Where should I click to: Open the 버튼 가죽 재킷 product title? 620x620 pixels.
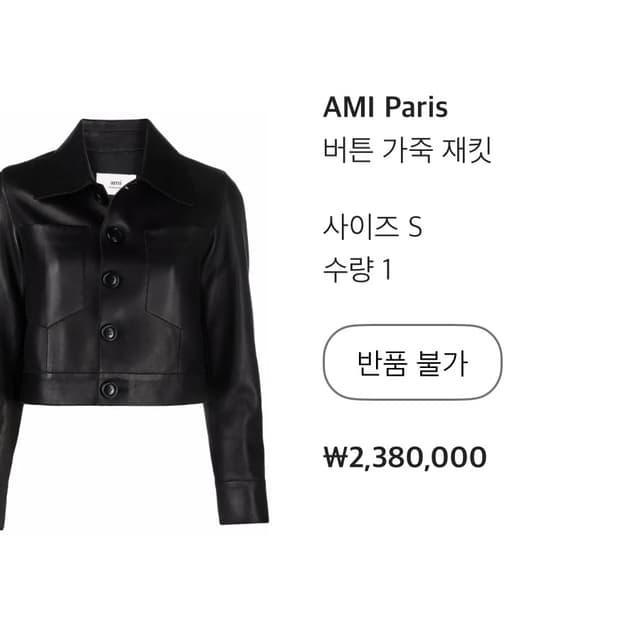coord(407,150)
